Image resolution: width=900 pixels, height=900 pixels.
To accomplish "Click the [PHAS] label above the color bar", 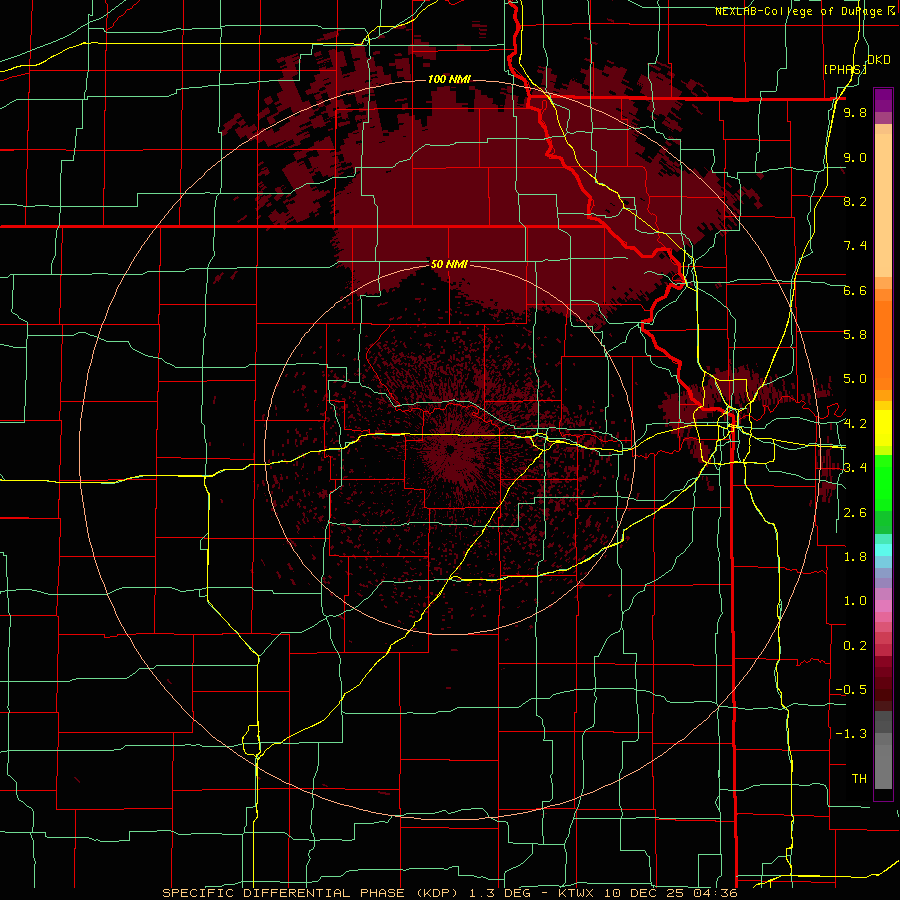I will pos(845,69).
